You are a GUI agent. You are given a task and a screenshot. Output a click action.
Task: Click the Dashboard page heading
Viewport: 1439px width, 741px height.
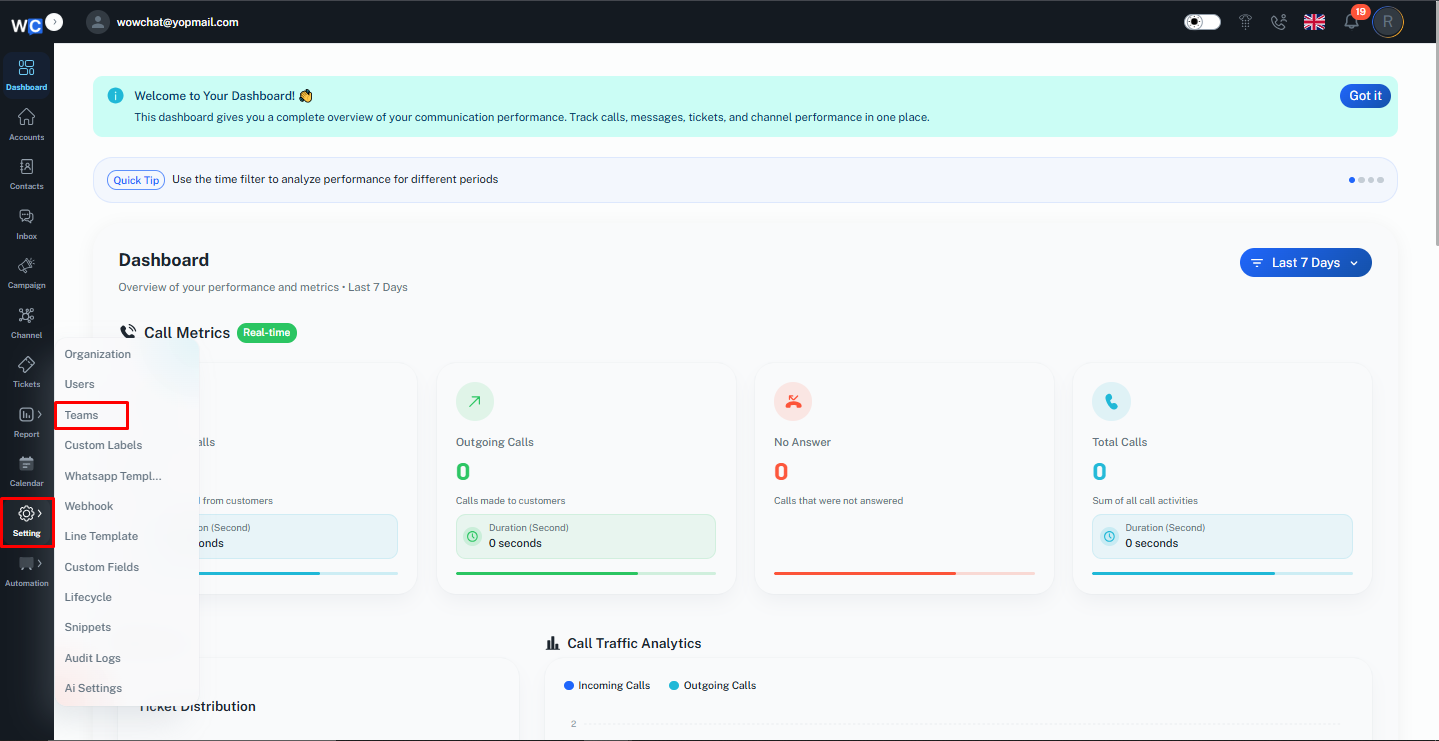tap(164, 260)
